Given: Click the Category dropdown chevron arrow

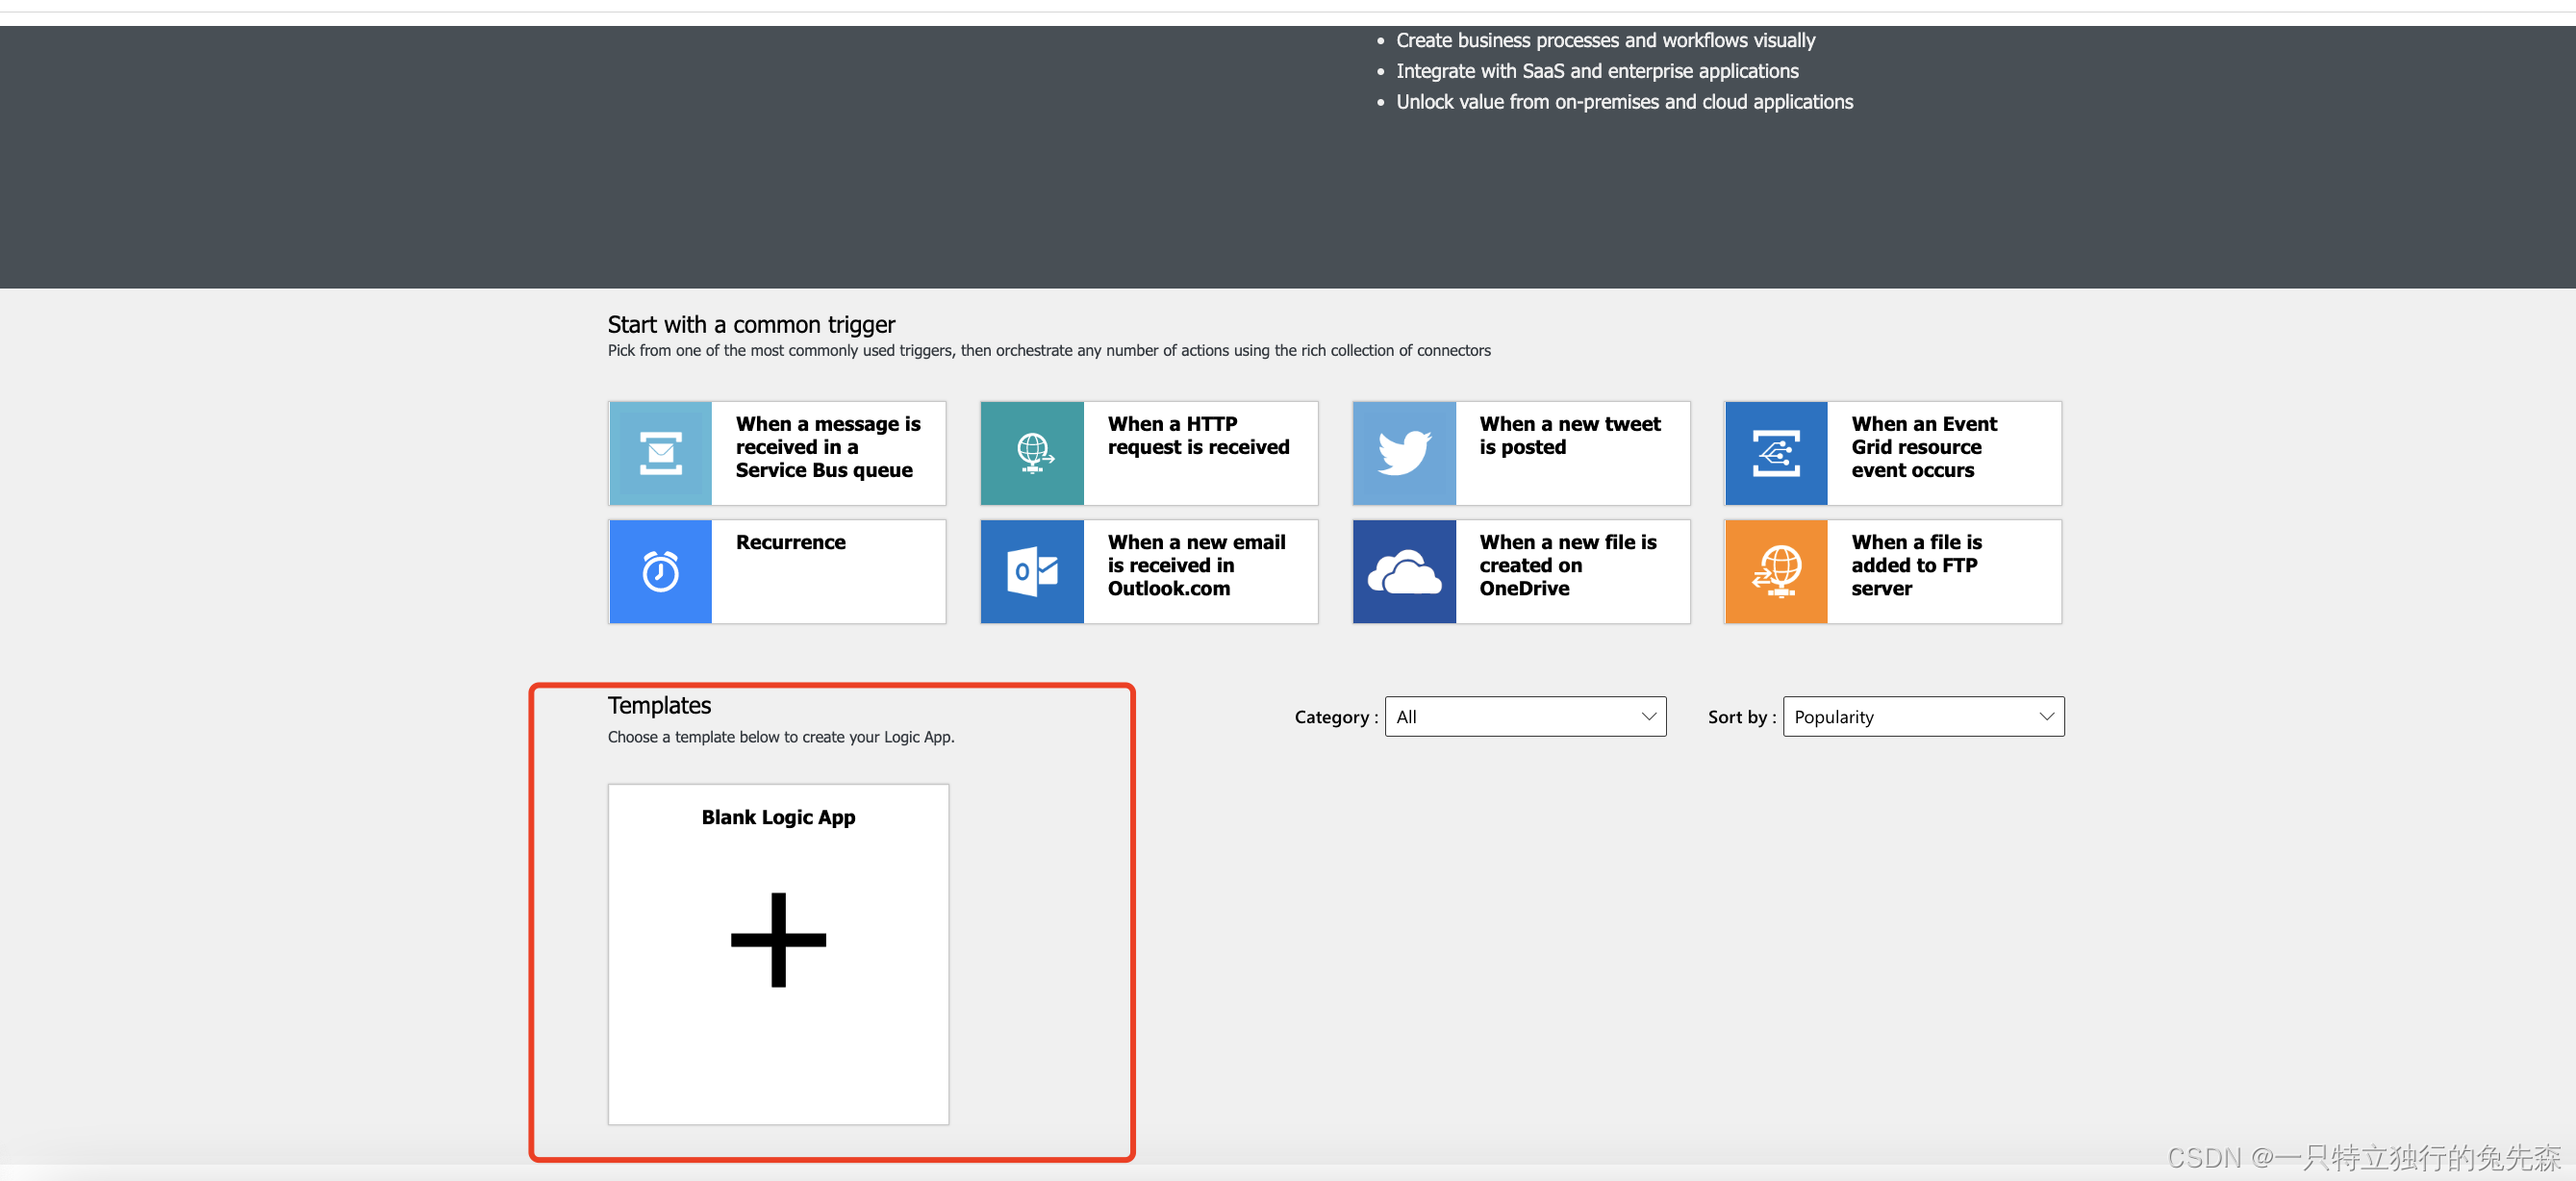Looking at the screenshot, I should 1648,716.
